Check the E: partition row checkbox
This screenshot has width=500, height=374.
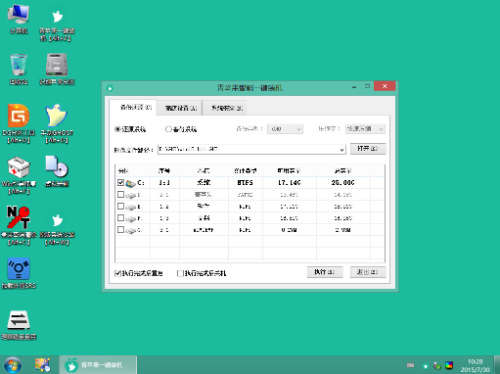pyautogui.click(x=121, y=206)
